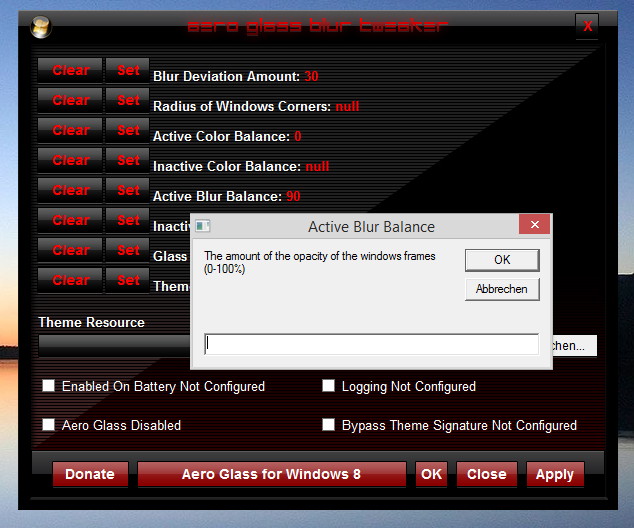Set the Theme row value
Screen dimensions: 634x528
(128, 280)
